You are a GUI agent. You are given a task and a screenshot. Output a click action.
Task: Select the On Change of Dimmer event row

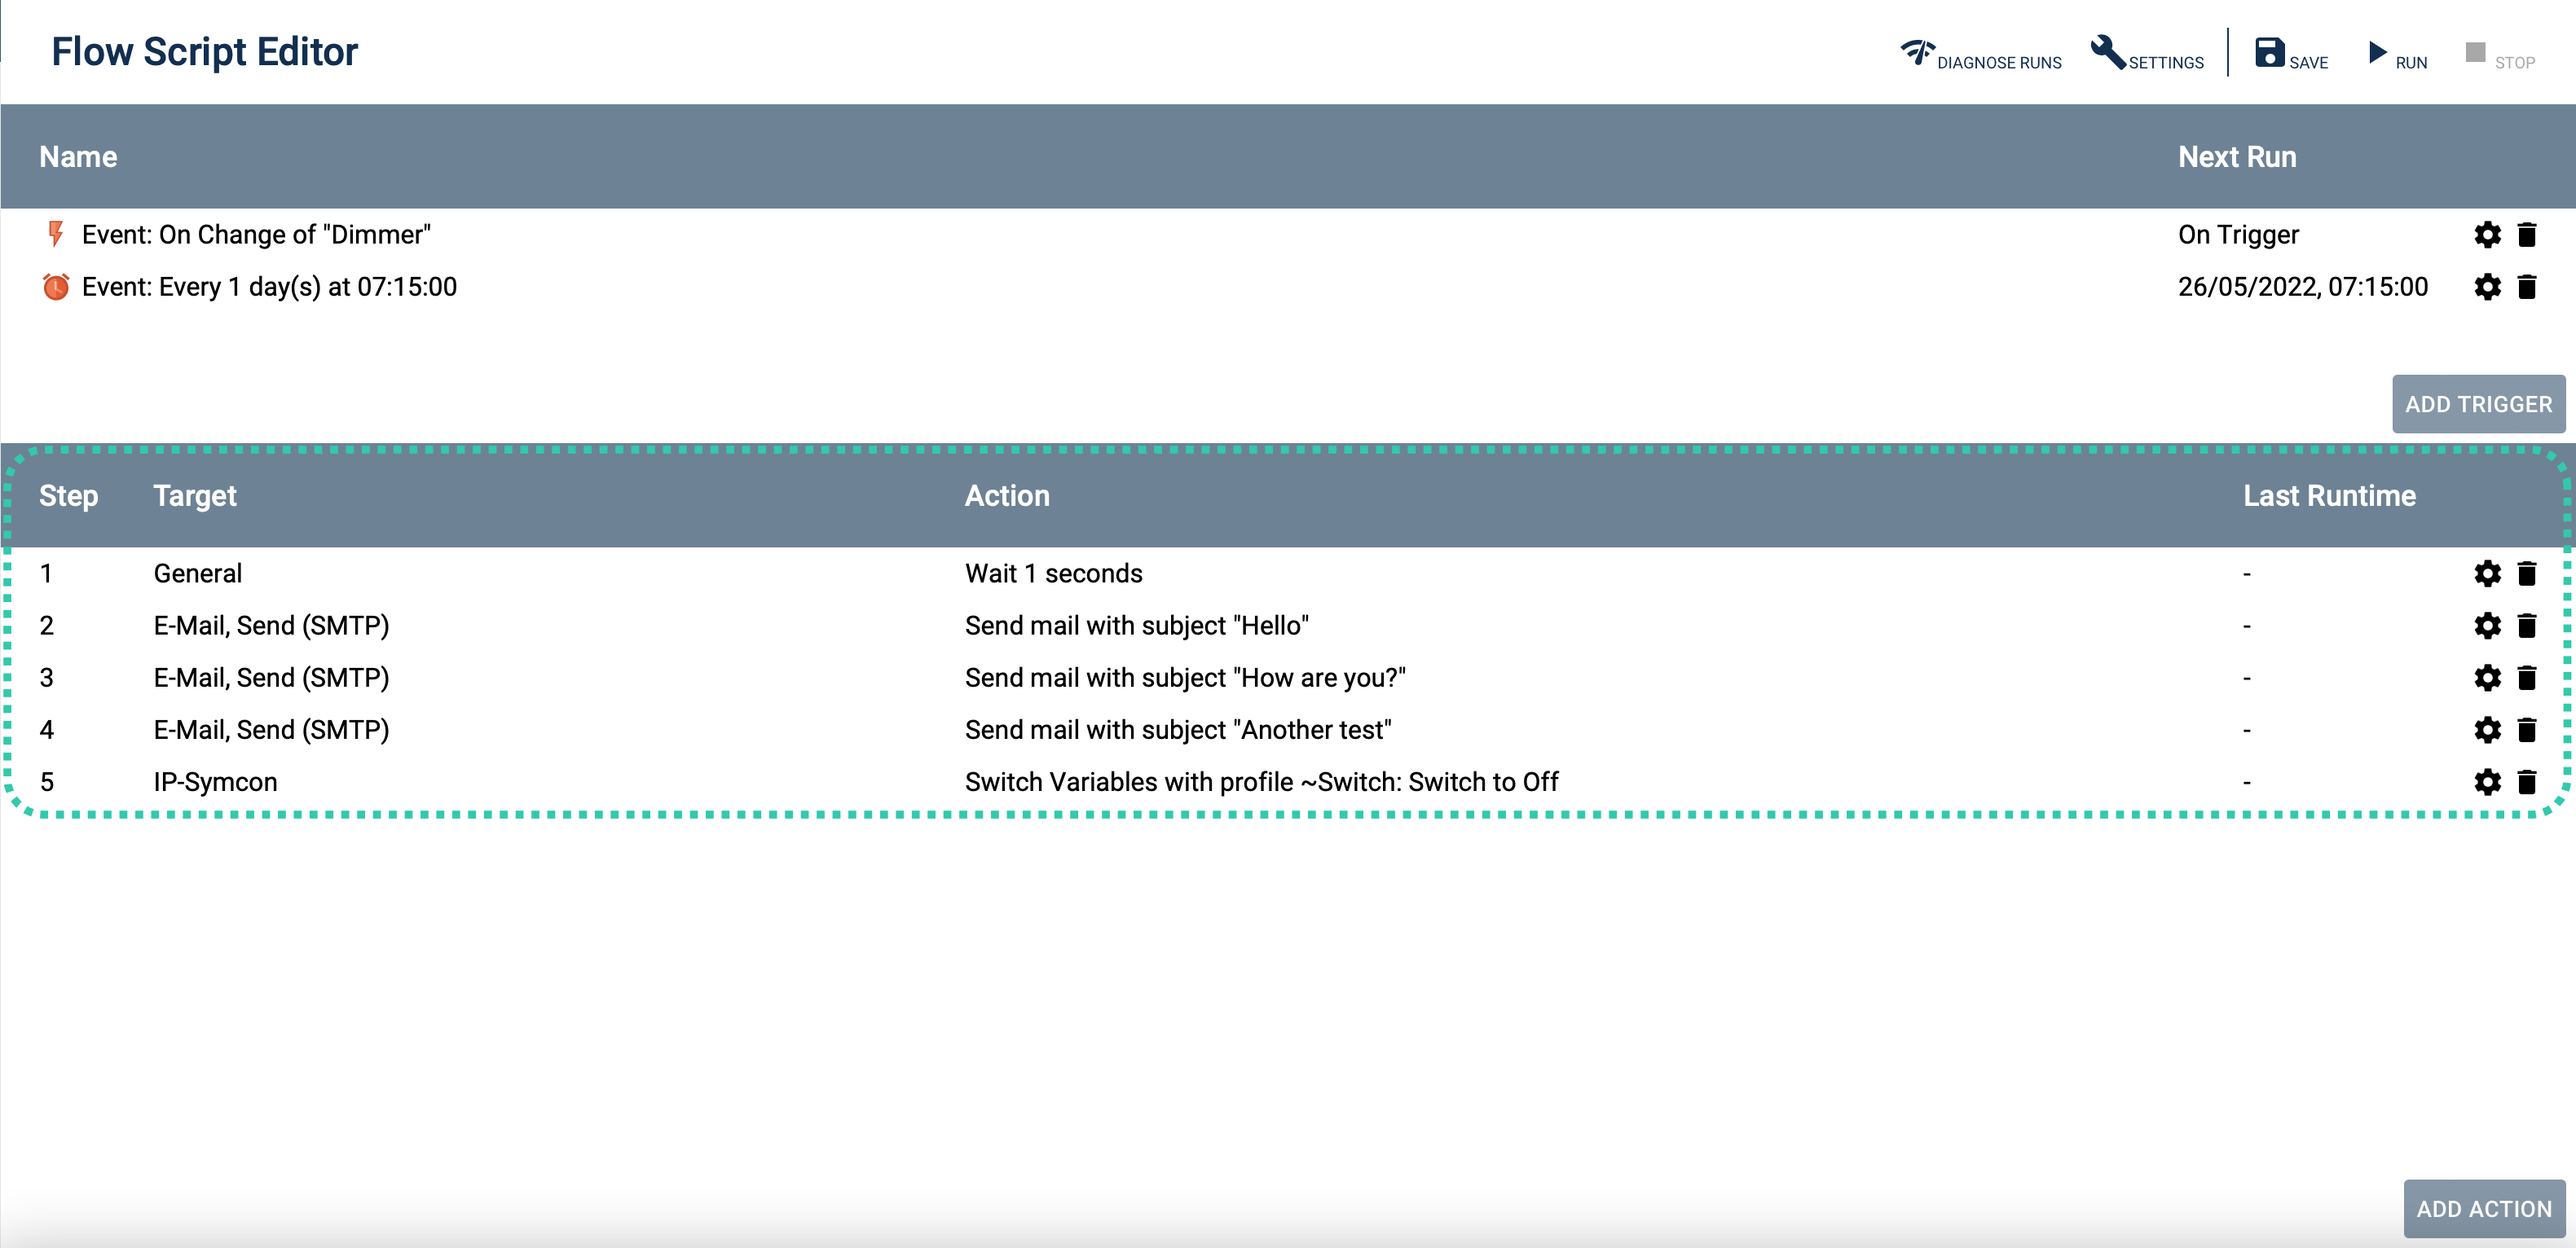click(256, 235)
